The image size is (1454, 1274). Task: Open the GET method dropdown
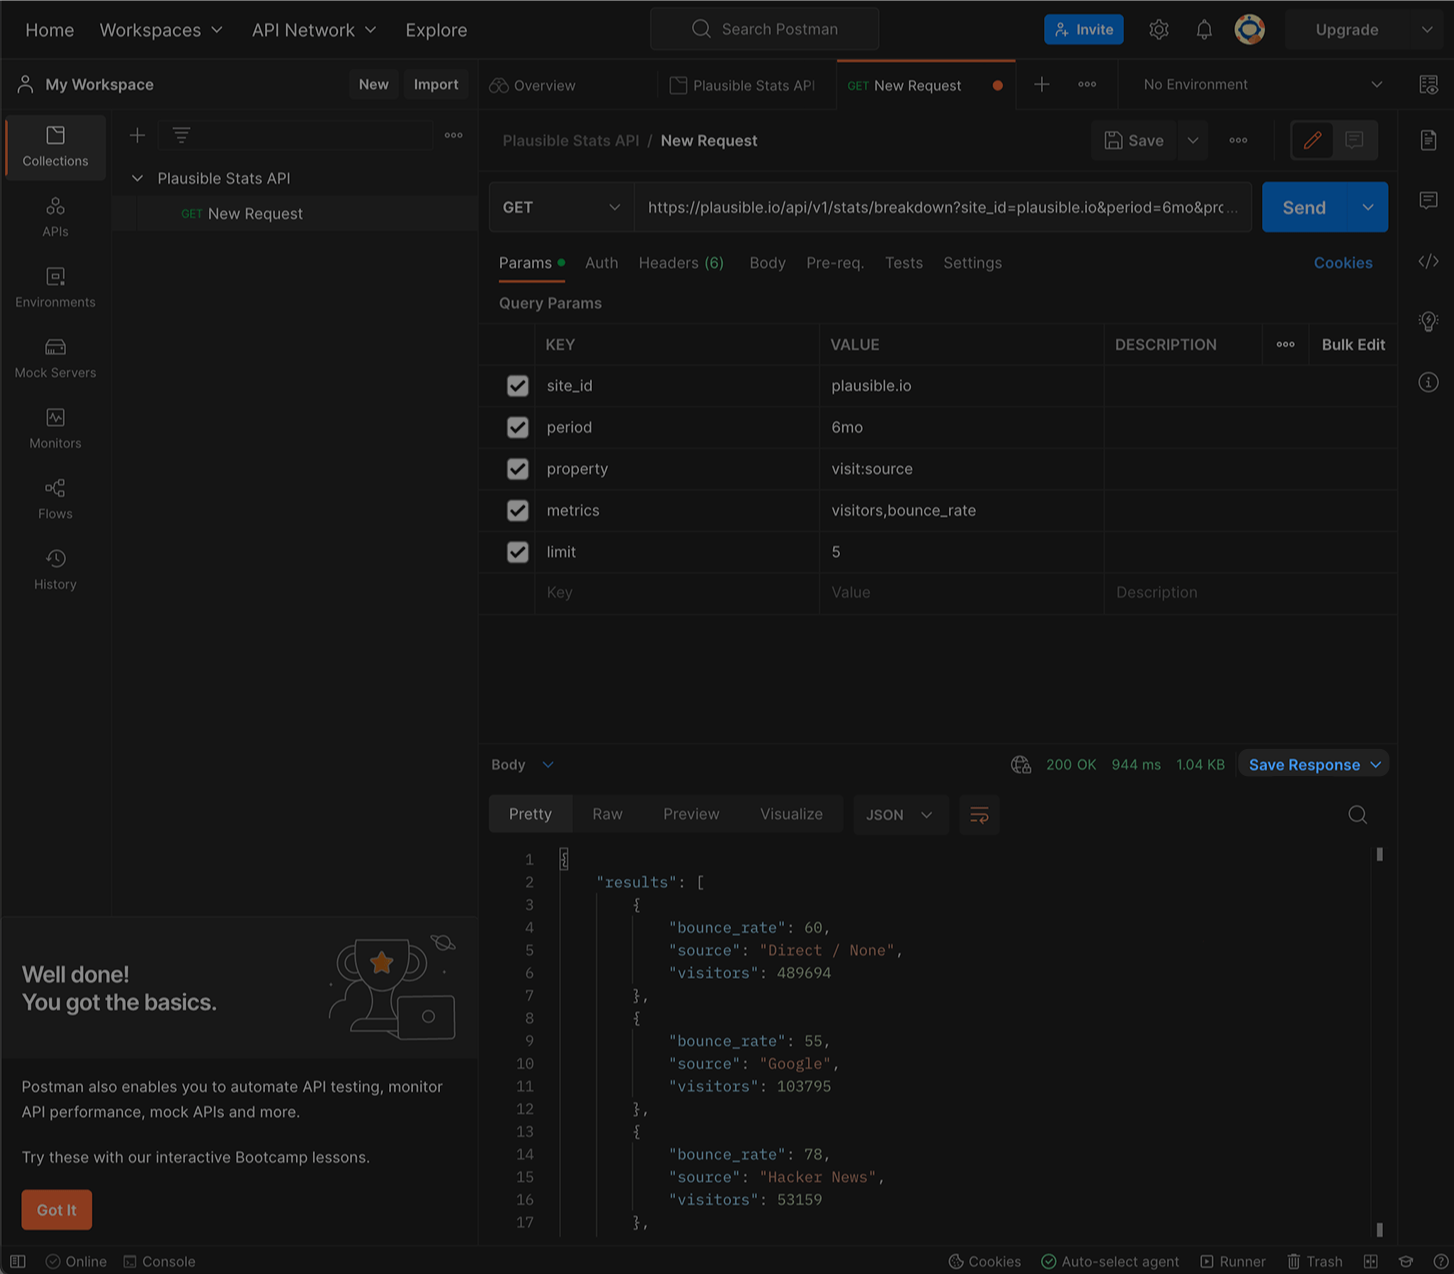(x=561, y=207)
